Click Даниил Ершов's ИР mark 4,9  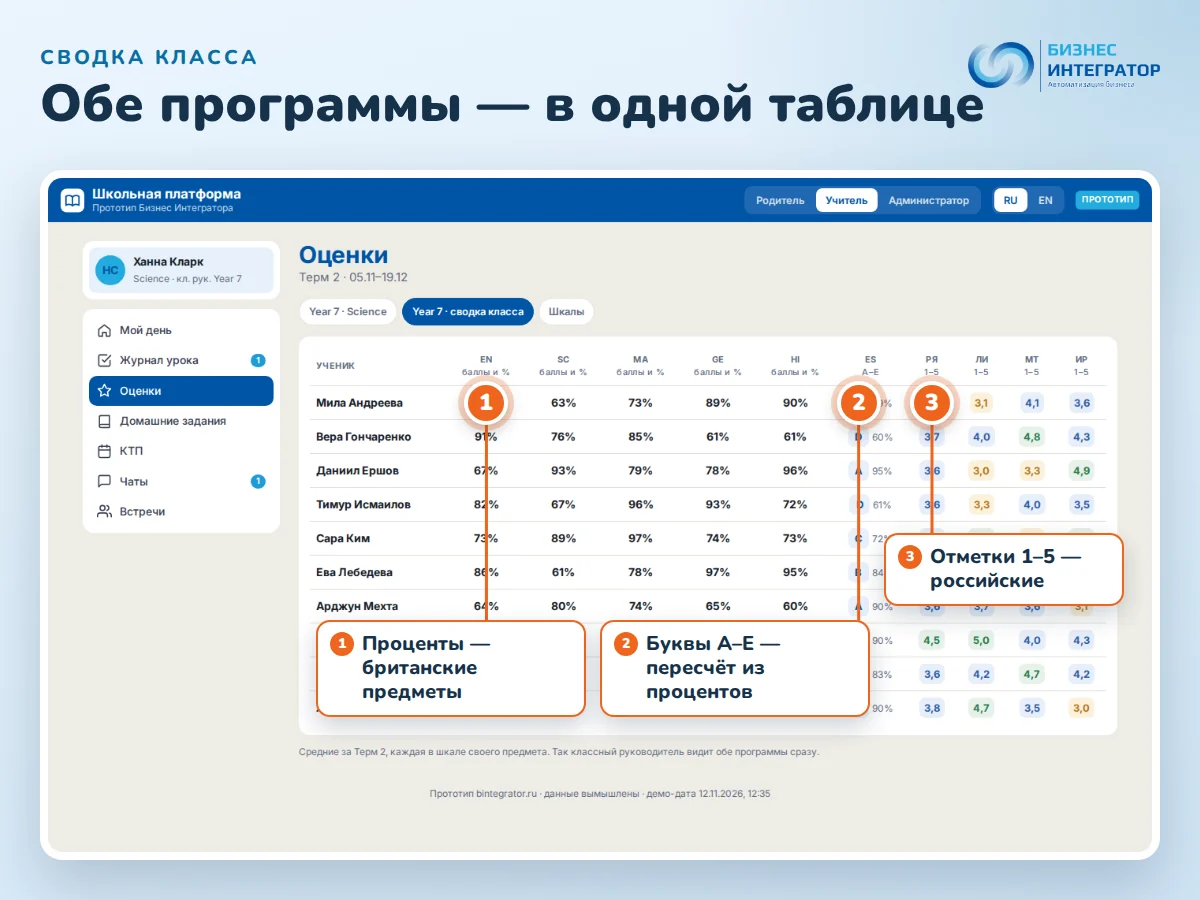pos(1081,471)
